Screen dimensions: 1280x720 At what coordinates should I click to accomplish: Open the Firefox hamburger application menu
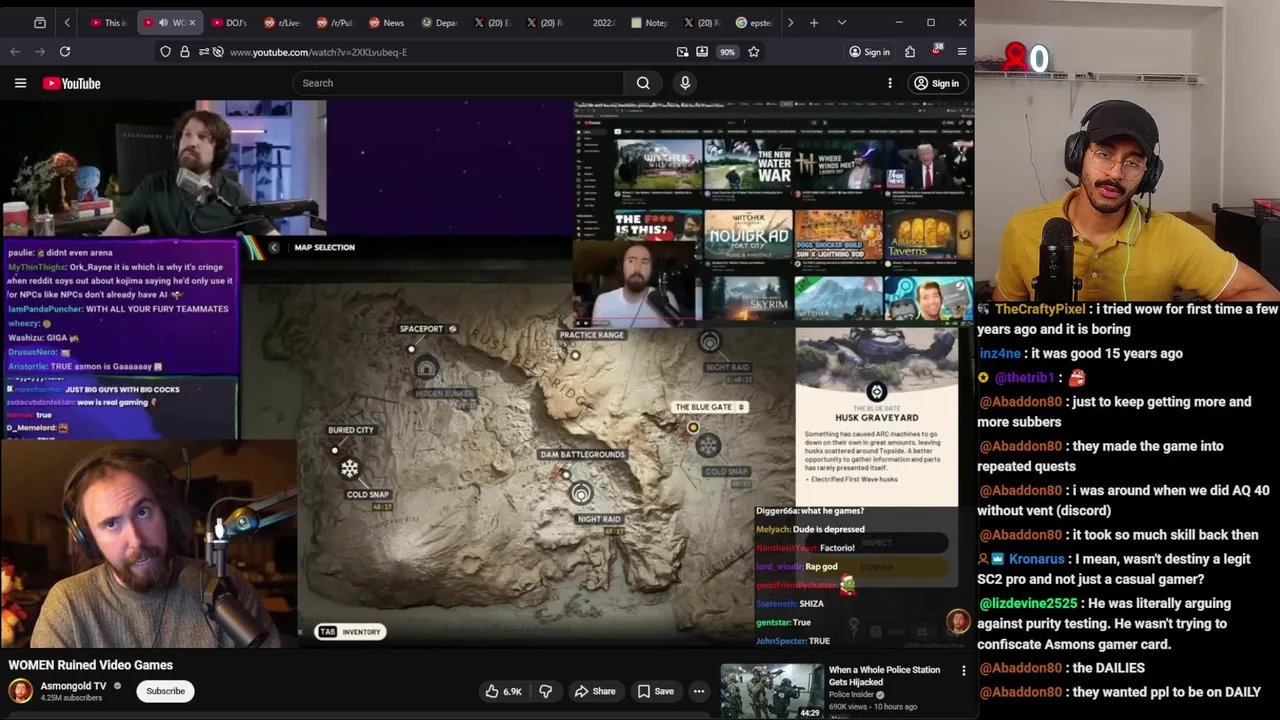click(962, 52)
